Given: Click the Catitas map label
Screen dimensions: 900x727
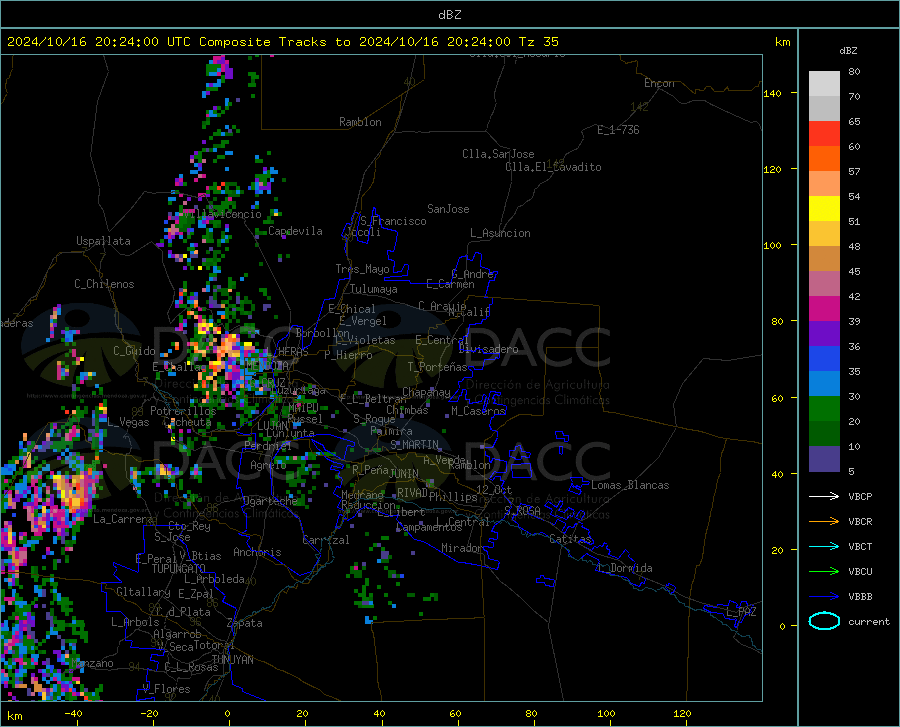Looking at the screenshot, I should pos(570,539).
